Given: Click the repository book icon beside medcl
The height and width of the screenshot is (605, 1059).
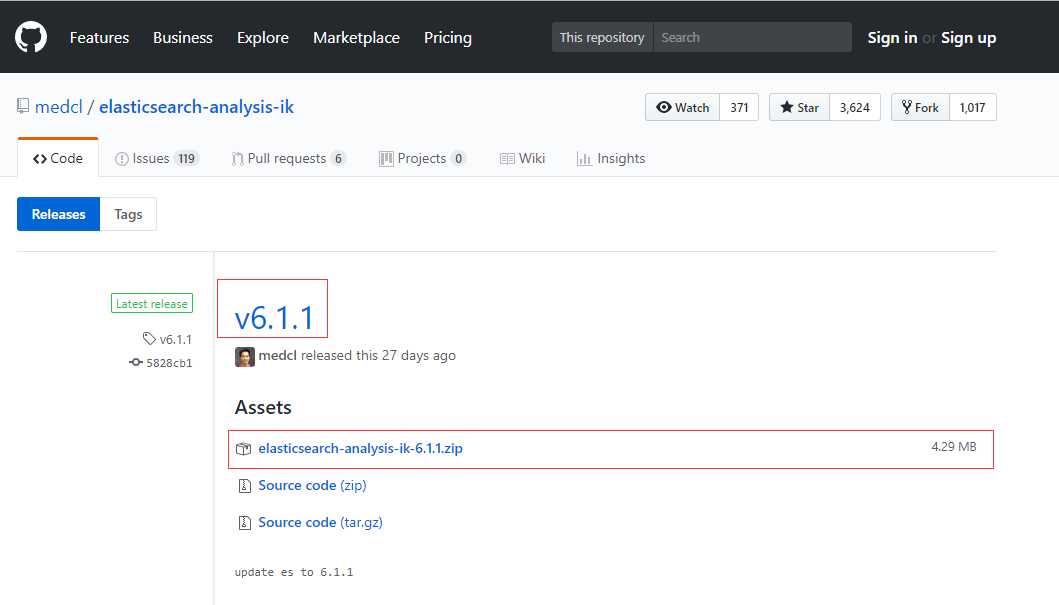Looking at the screenshot, I should tap(23, 107).
